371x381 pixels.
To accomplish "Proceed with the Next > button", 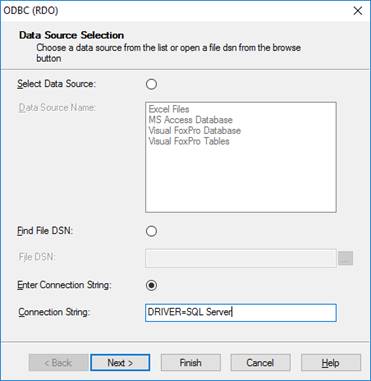I will tap(120, 363).
